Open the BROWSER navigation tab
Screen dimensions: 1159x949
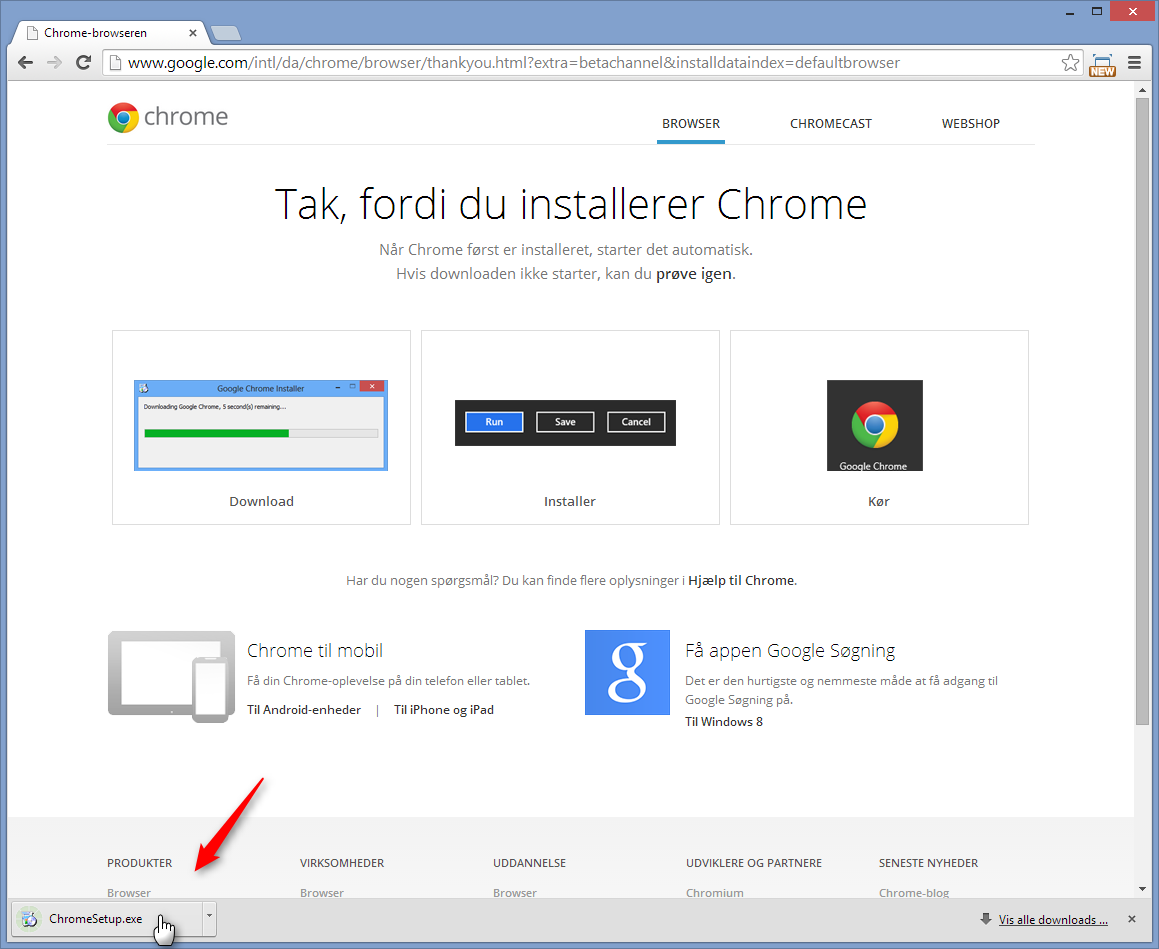pos(691,124)
